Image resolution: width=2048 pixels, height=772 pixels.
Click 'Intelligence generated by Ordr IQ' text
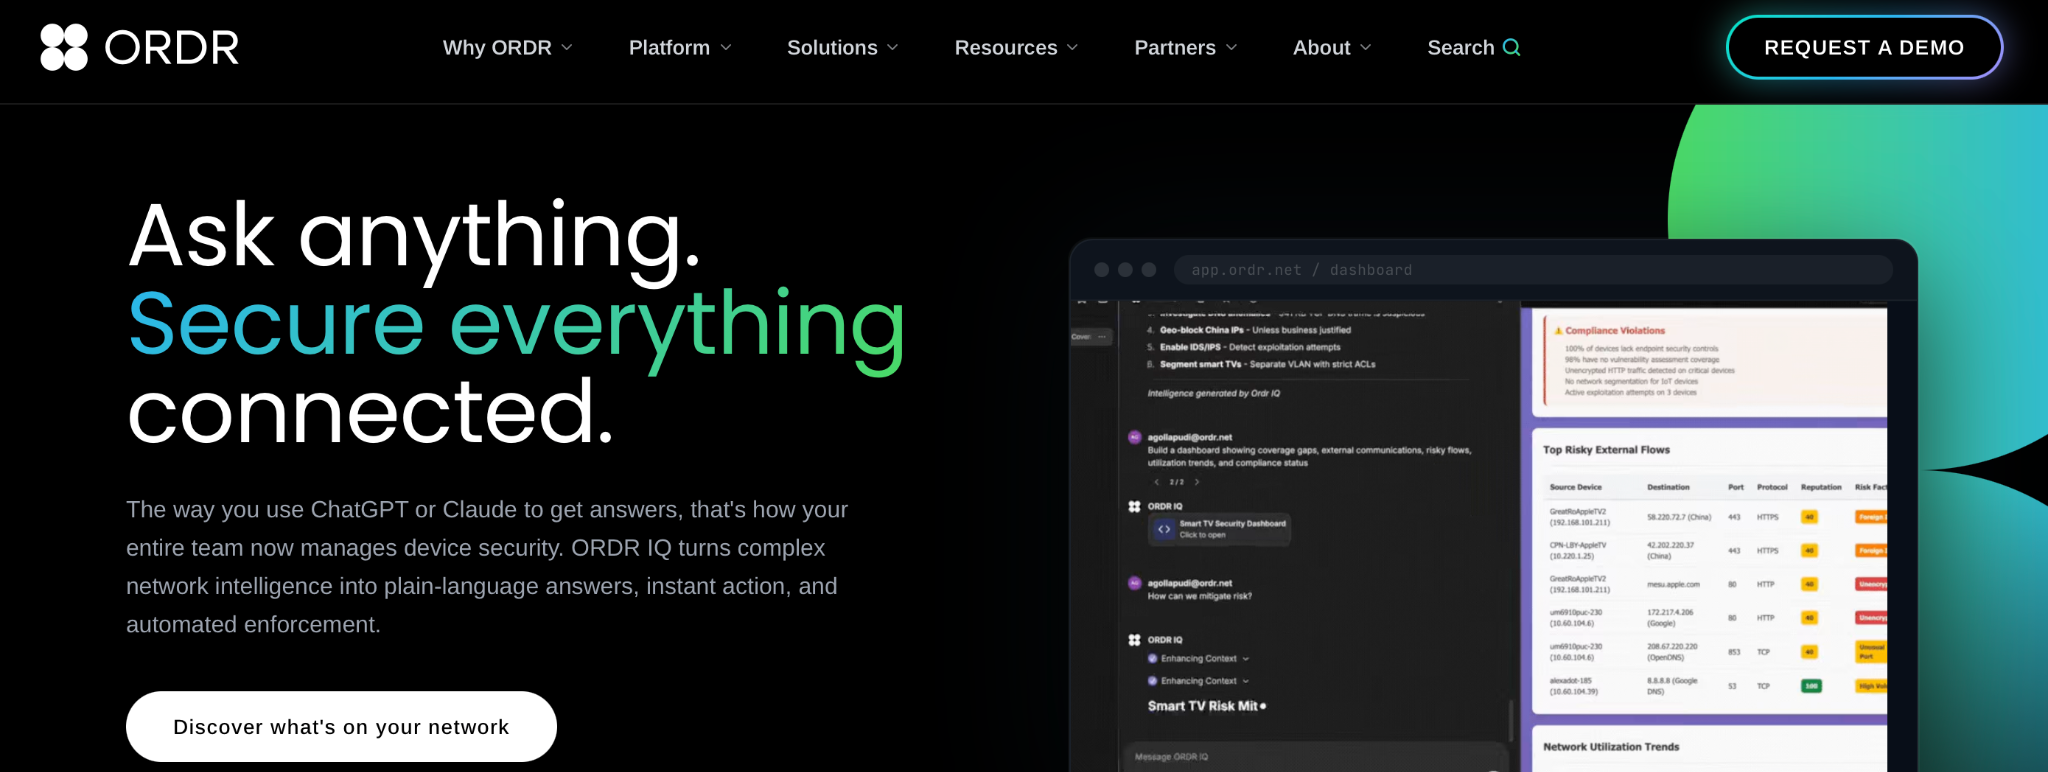click(x=1213, y=393)
